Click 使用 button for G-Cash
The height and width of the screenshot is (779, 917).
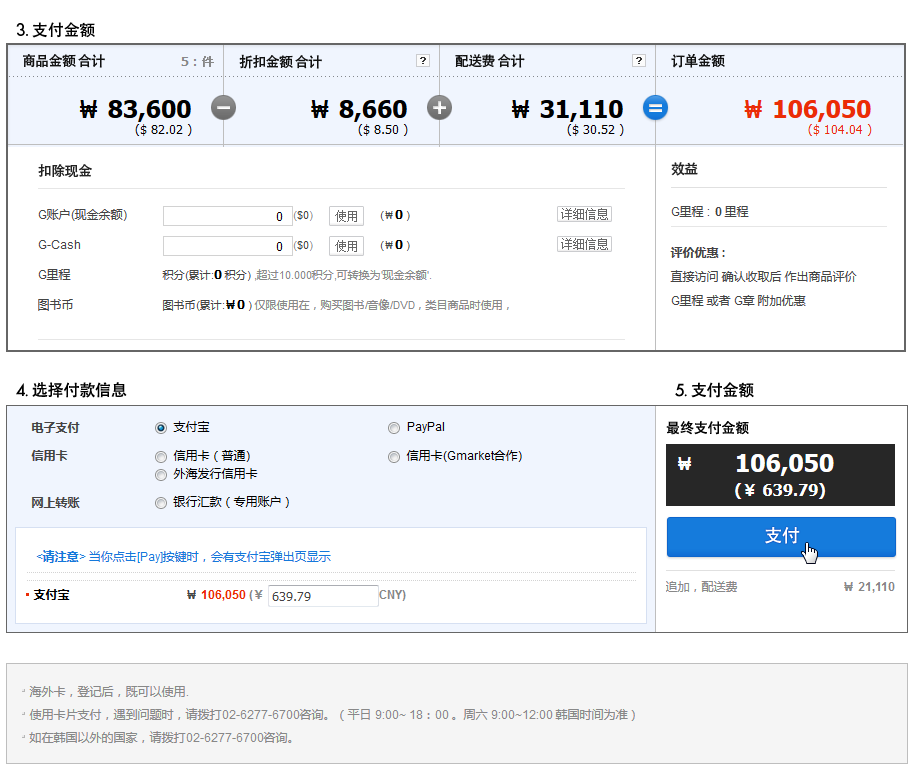[x=346, y=246]
